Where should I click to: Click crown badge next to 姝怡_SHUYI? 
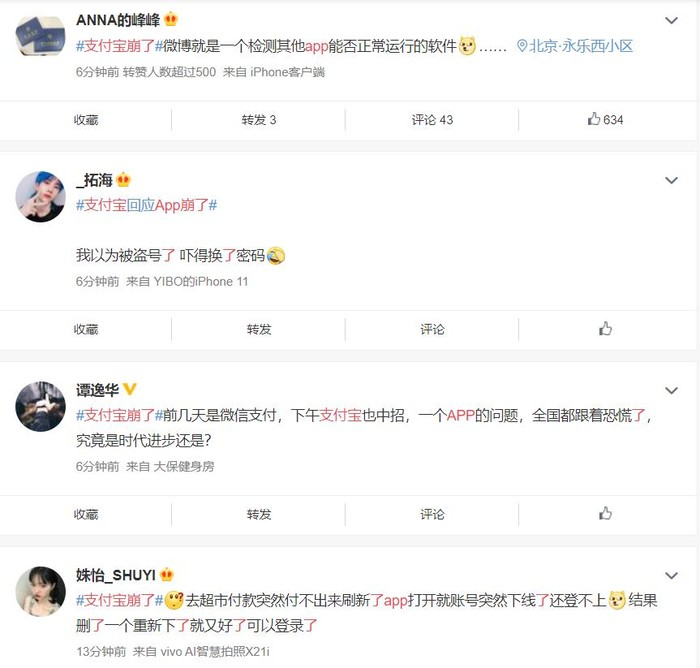click(x=167, y=574)
